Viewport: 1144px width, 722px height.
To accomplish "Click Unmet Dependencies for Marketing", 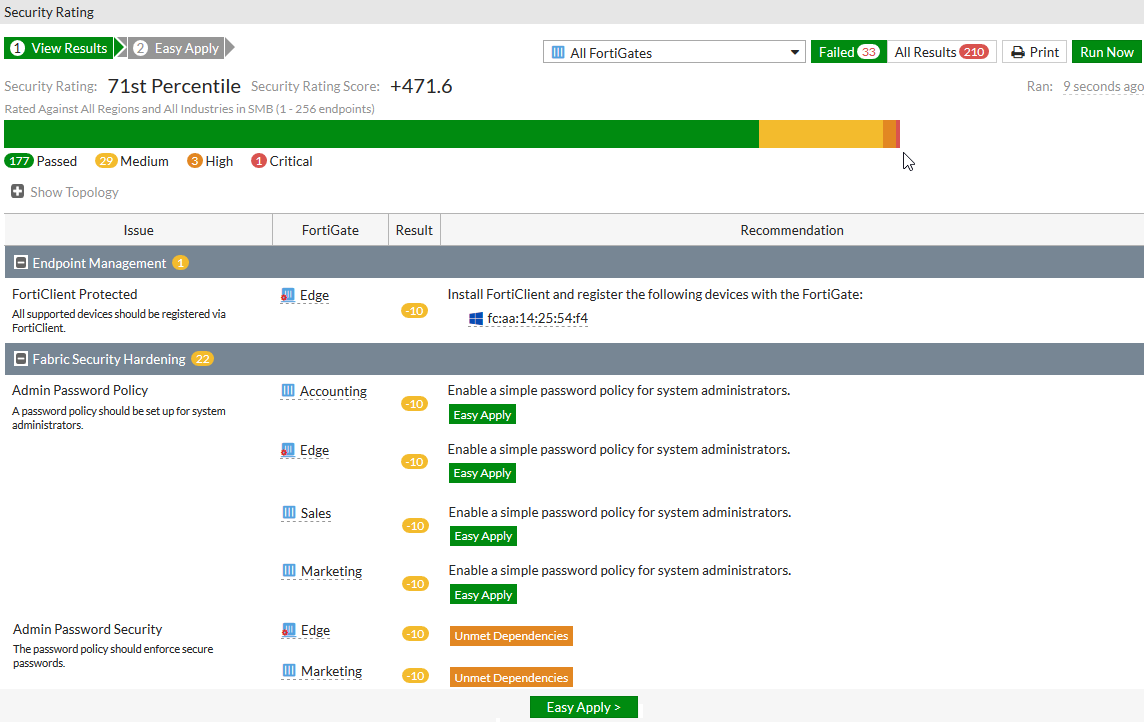I will (511, 678).
